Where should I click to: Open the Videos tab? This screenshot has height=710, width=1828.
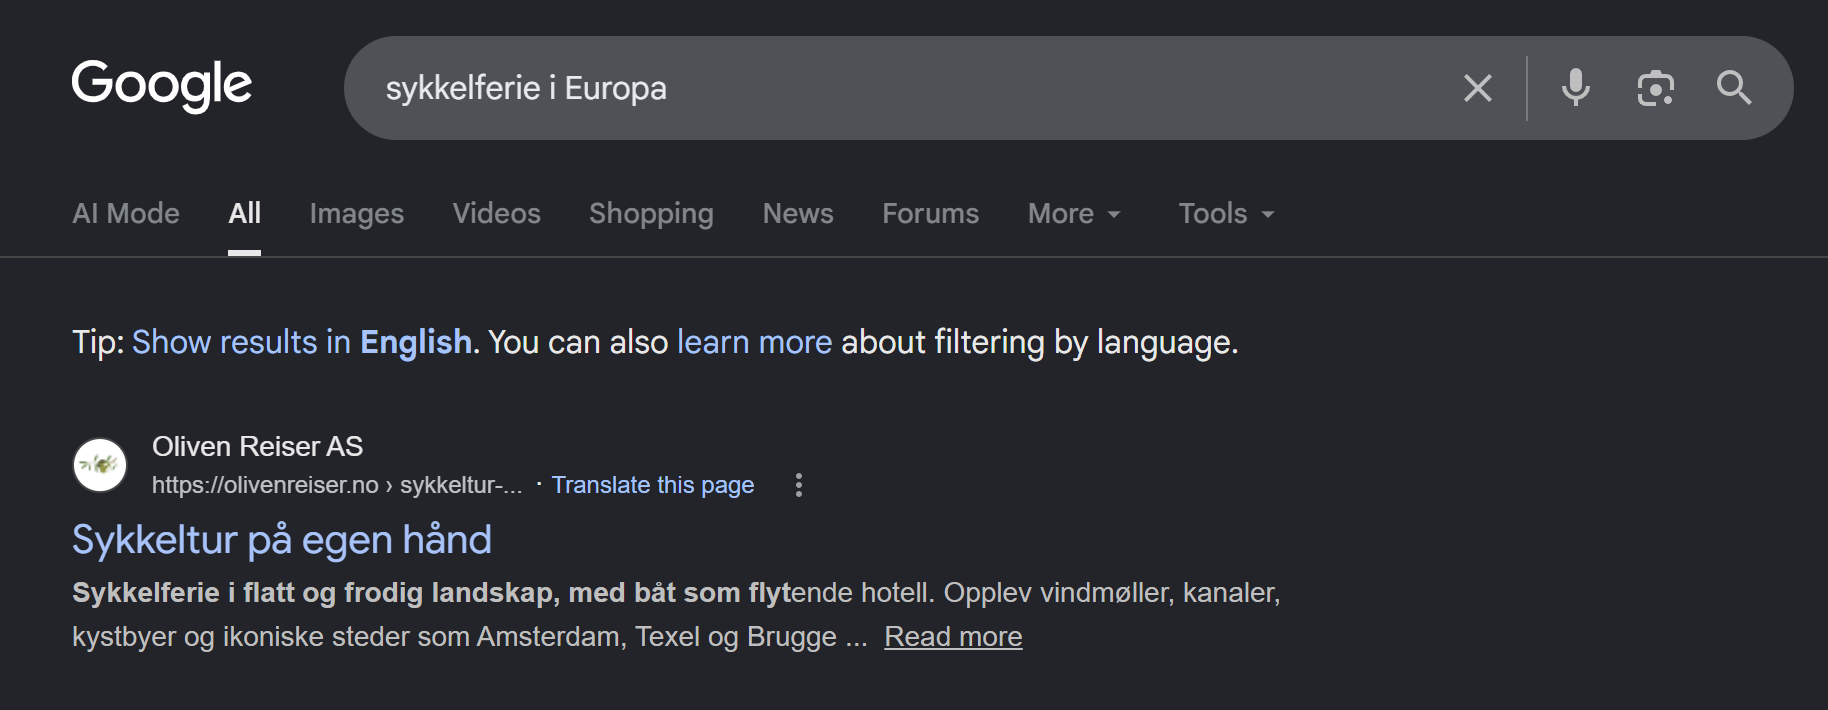(496, 213)
